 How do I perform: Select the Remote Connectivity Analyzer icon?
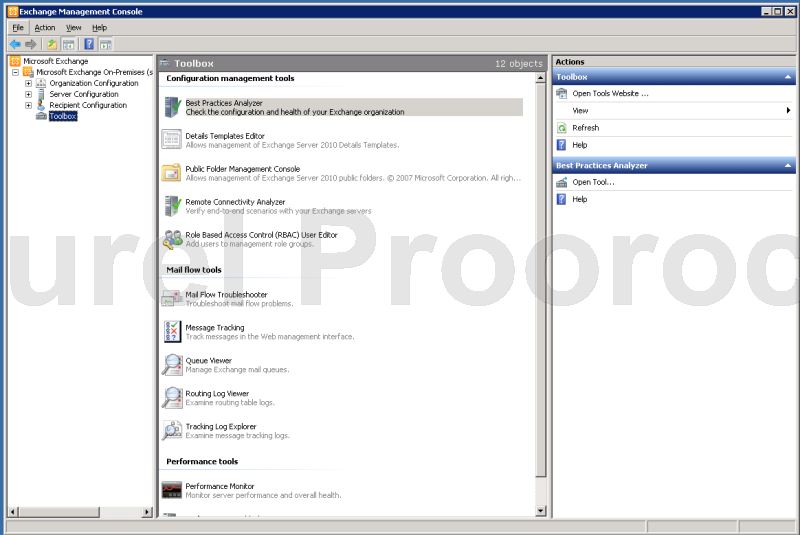(x=172, y=206)
